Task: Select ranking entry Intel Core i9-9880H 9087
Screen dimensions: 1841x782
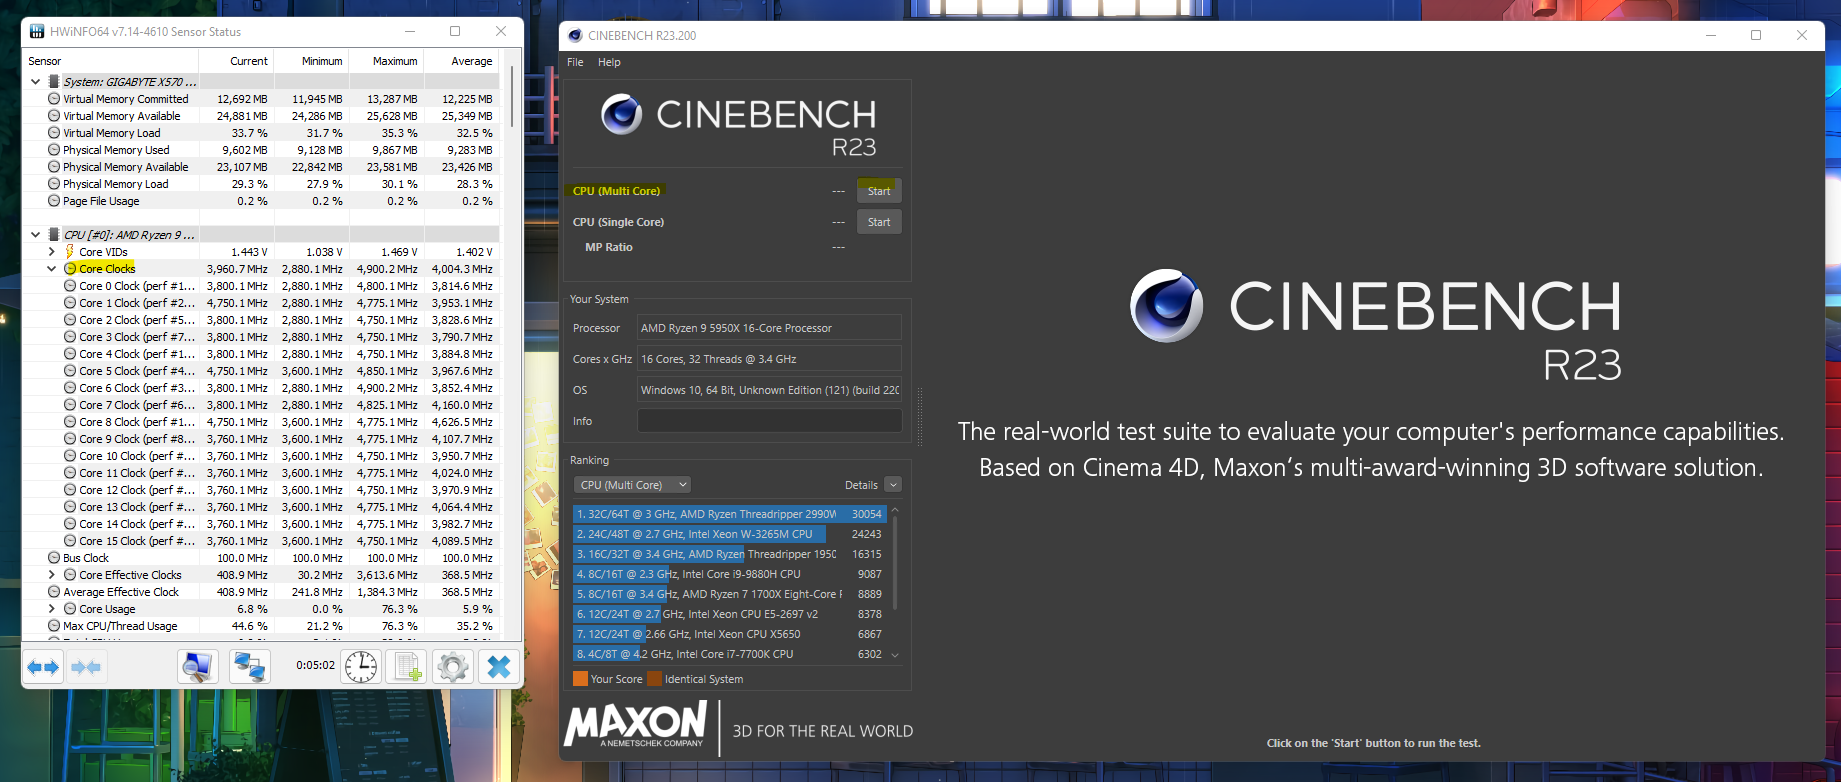Action: click(729, 574)
